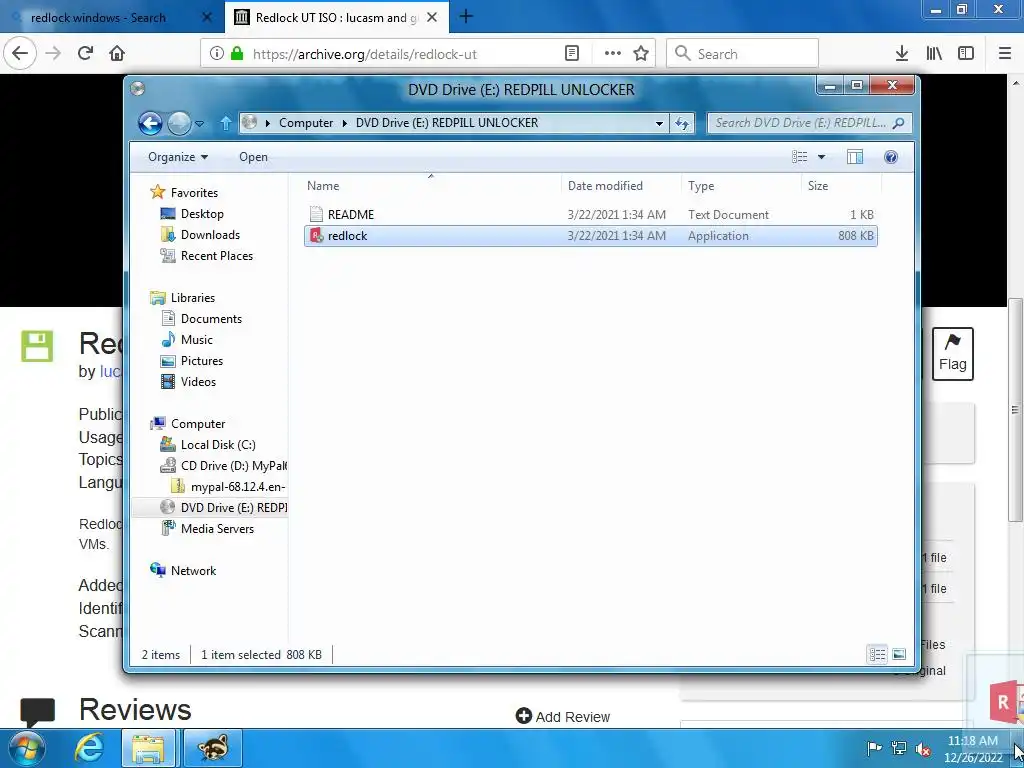Image resolution: width=1024 pixels, height=768 pixels.
Task: Open Videos library
Action: pos(198,381)
